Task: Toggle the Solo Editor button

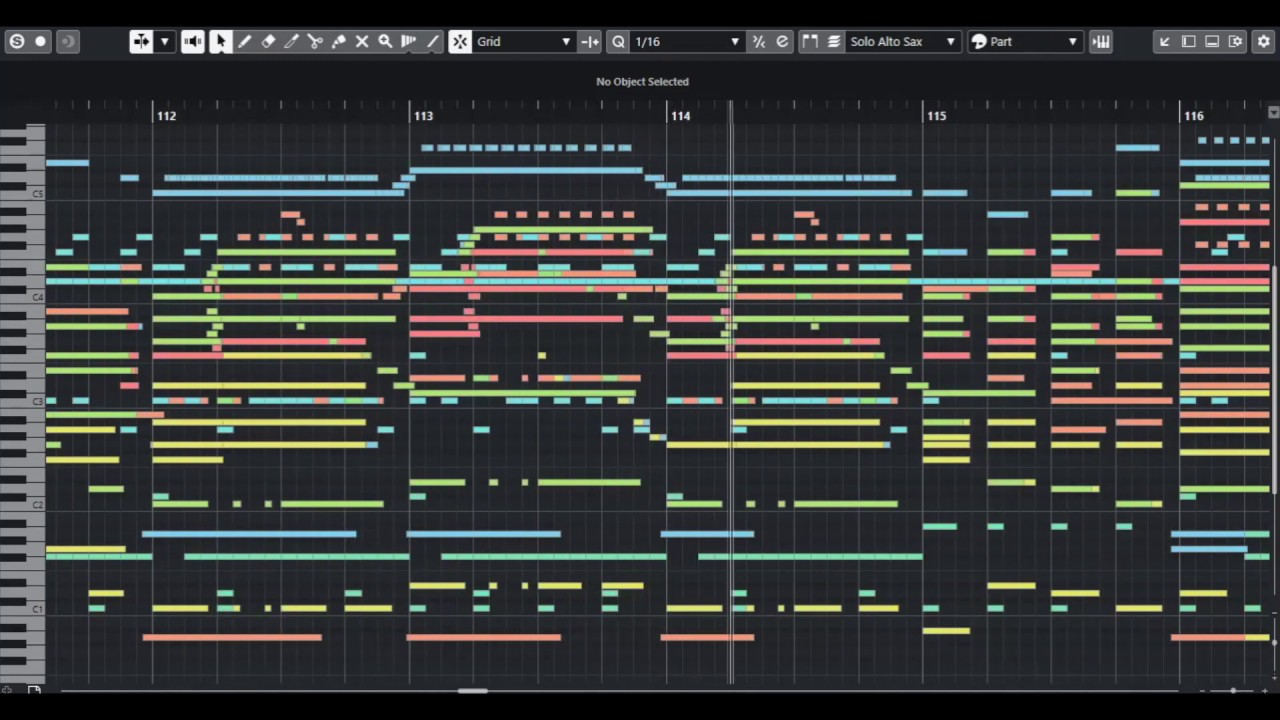Action: [16, 41]
